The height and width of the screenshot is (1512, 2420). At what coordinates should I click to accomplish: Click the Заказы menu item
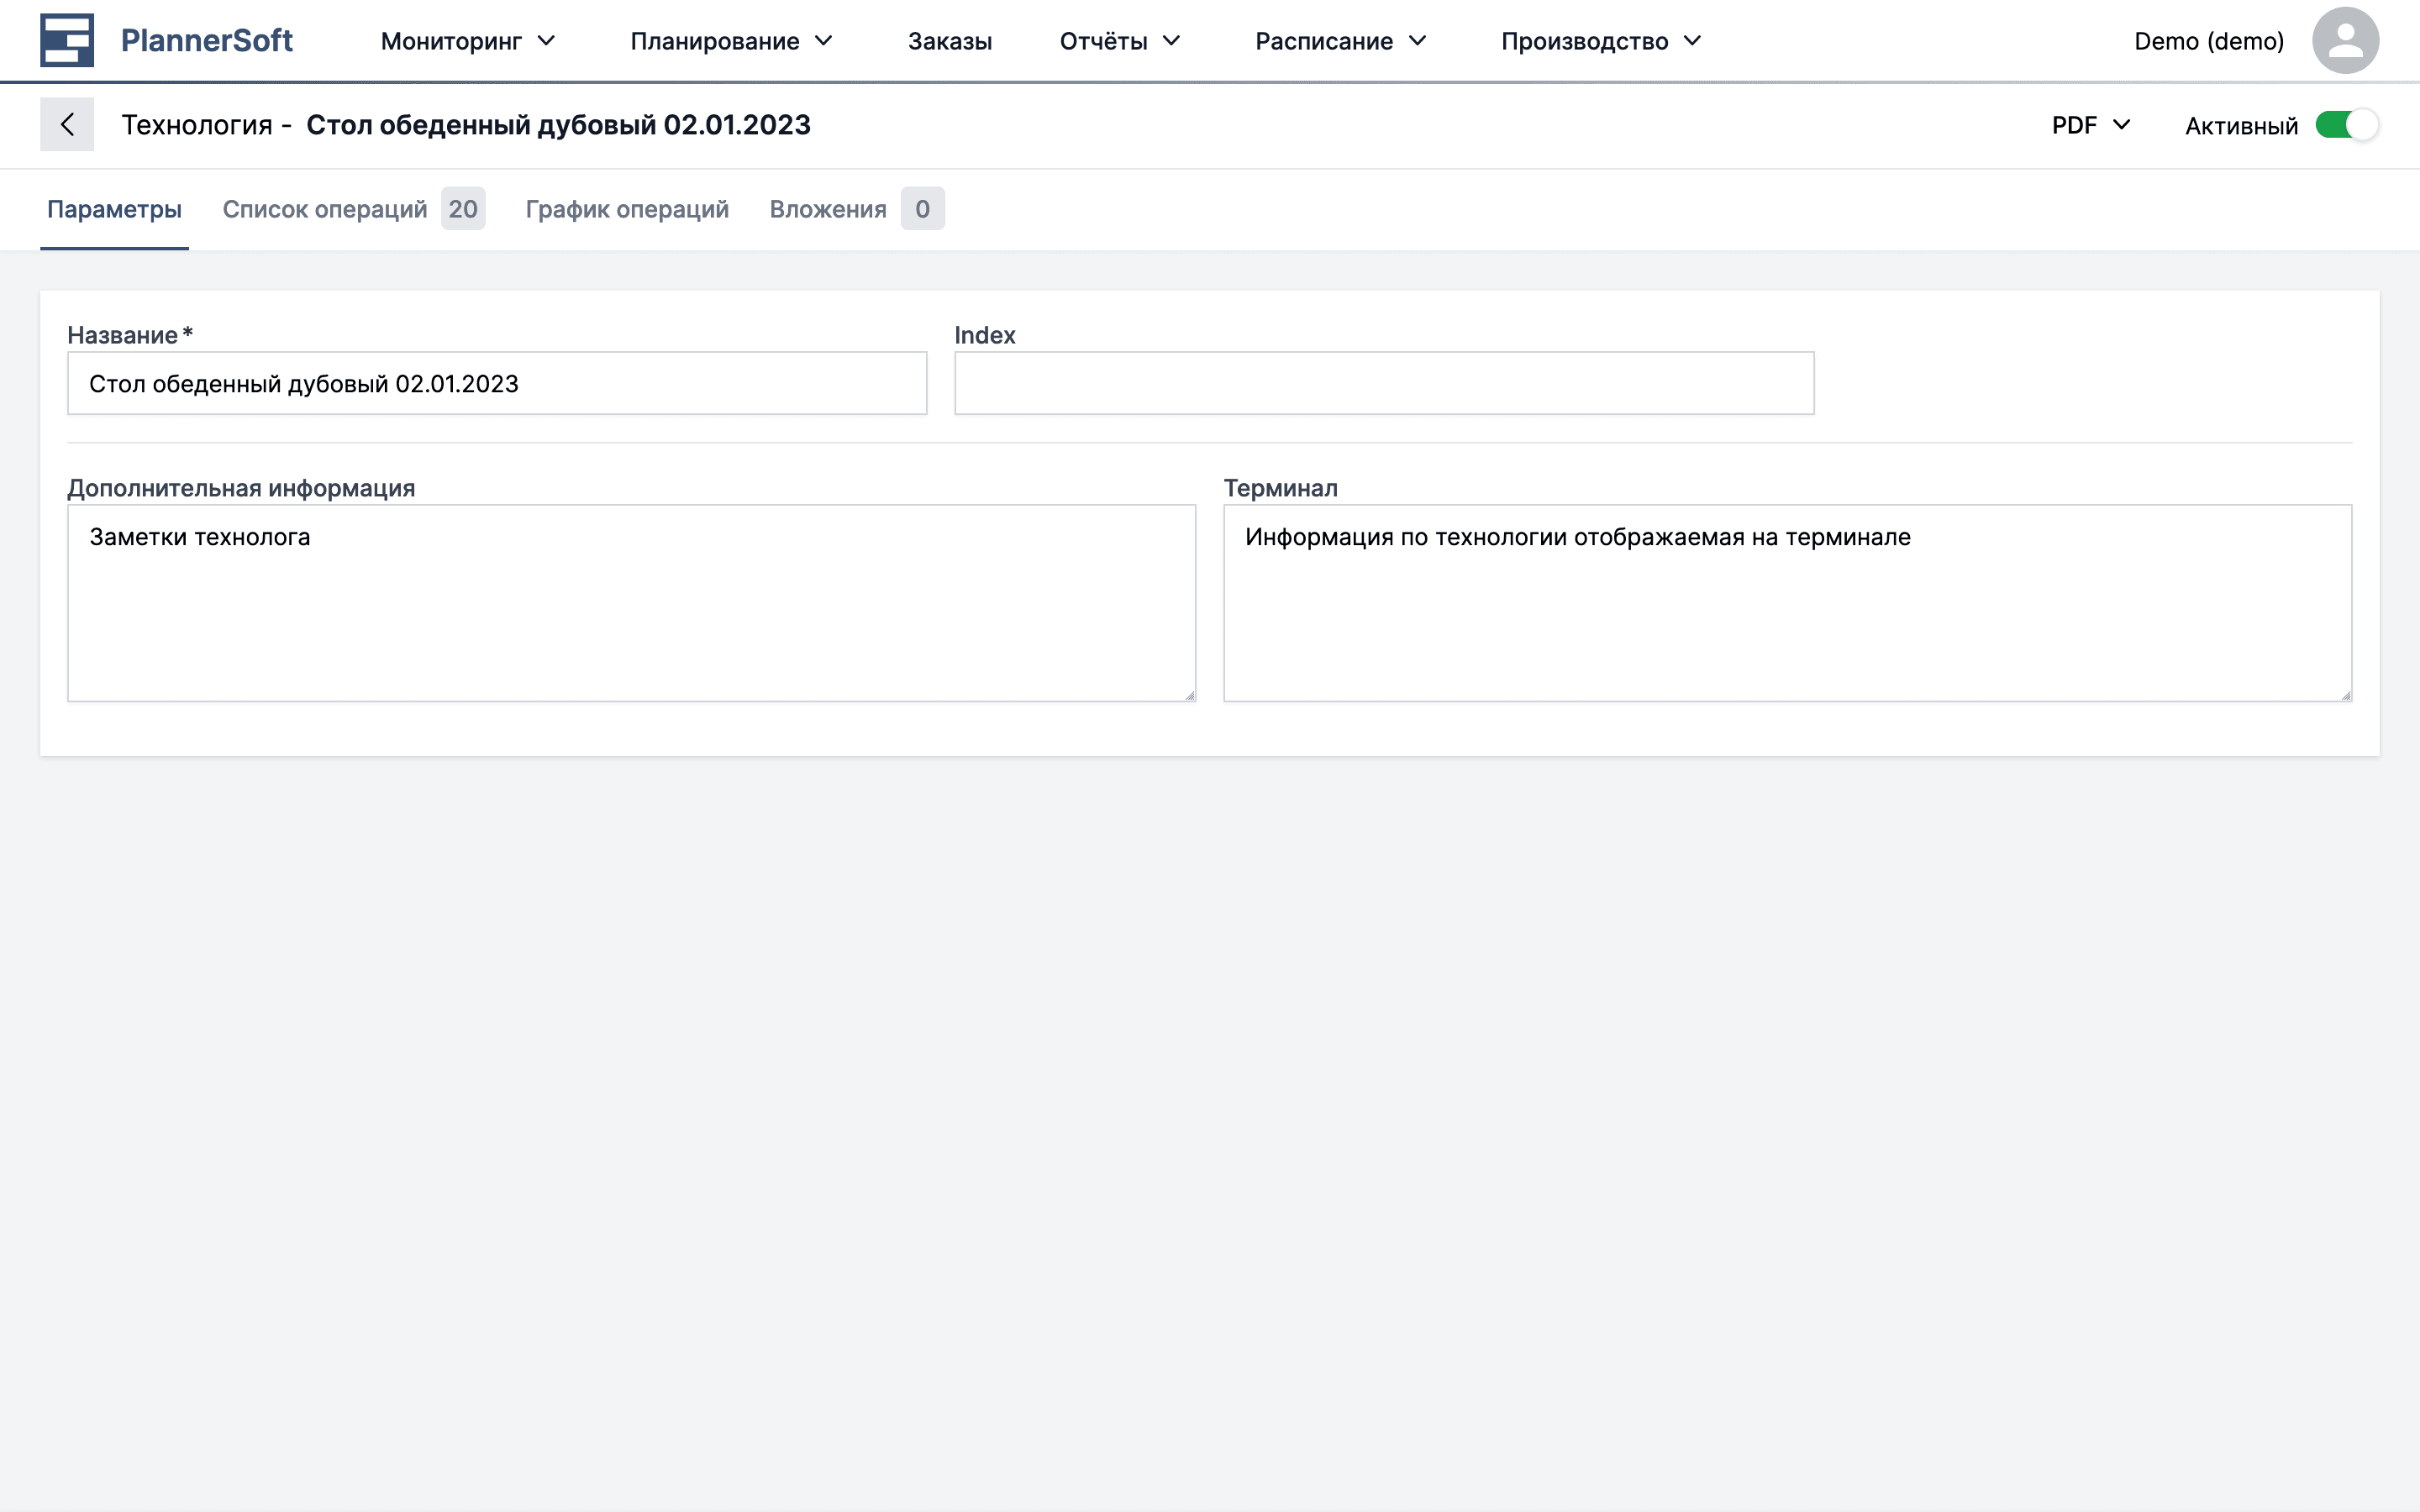949,42
